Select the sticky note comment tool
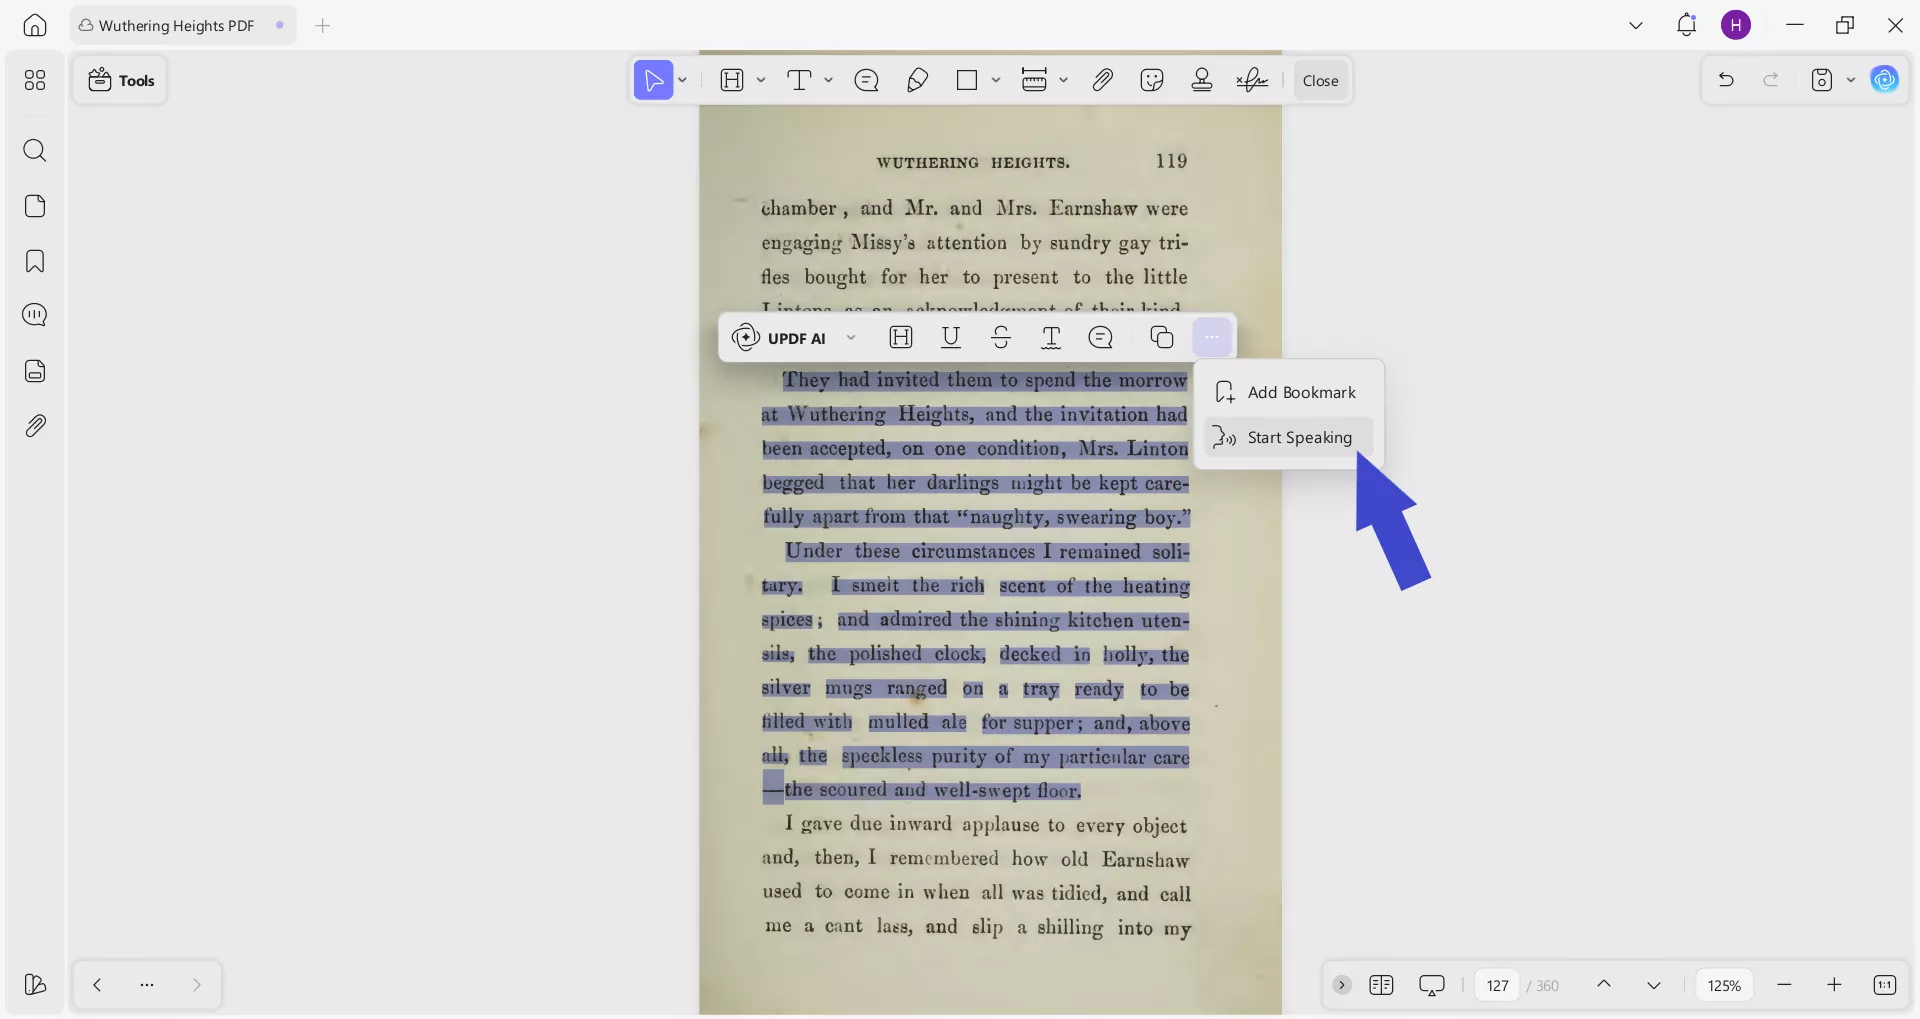1920x1019 pixels. (x=867, y=80)
